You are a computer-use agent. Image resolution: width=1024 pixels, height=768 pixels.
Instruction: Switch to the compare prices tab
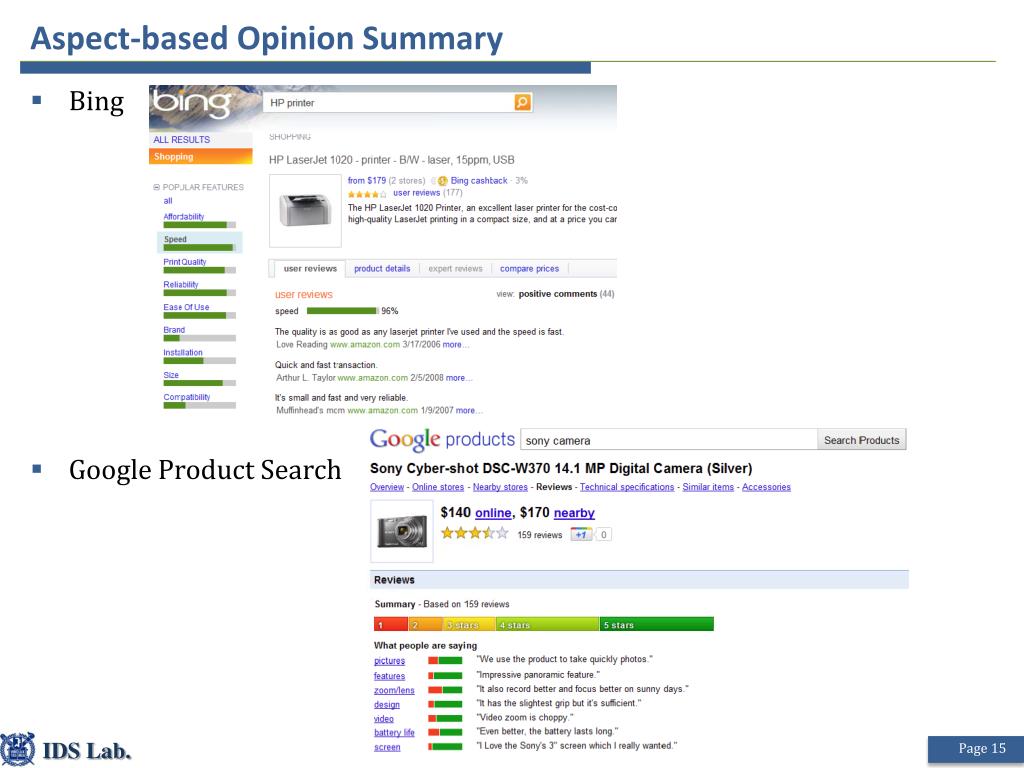530,268
